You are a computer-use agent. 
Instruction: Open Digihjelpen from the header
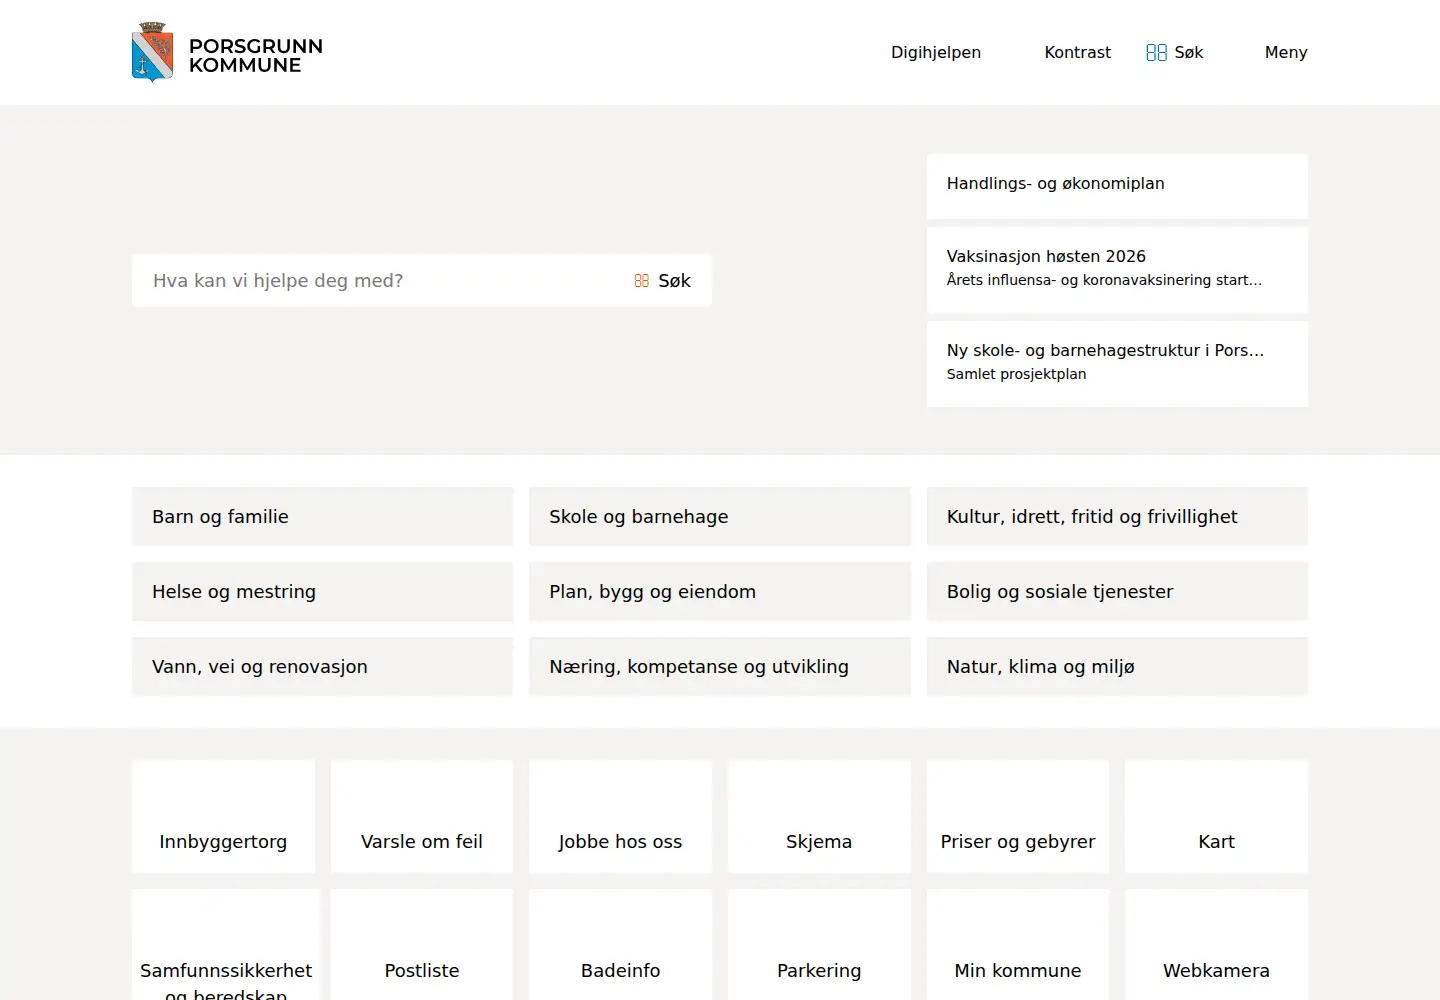click(x=936, y=52)
